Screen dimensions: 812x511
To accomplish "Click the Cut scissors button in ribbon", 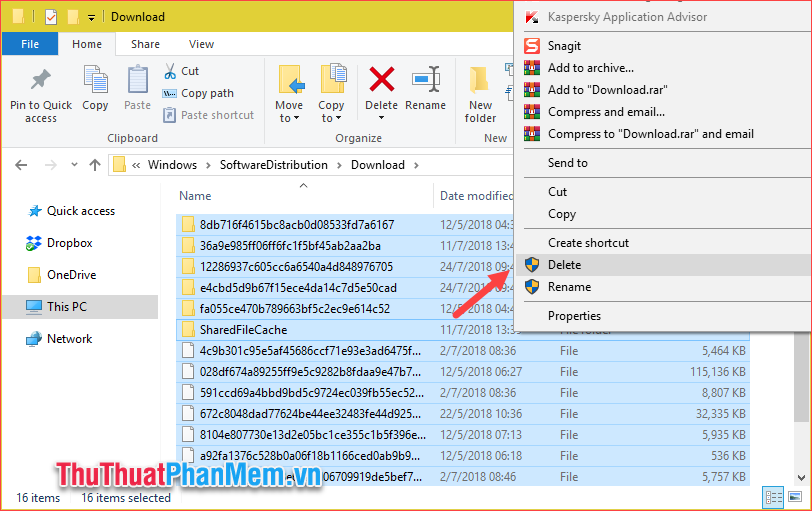I will [x=181, y=71].
